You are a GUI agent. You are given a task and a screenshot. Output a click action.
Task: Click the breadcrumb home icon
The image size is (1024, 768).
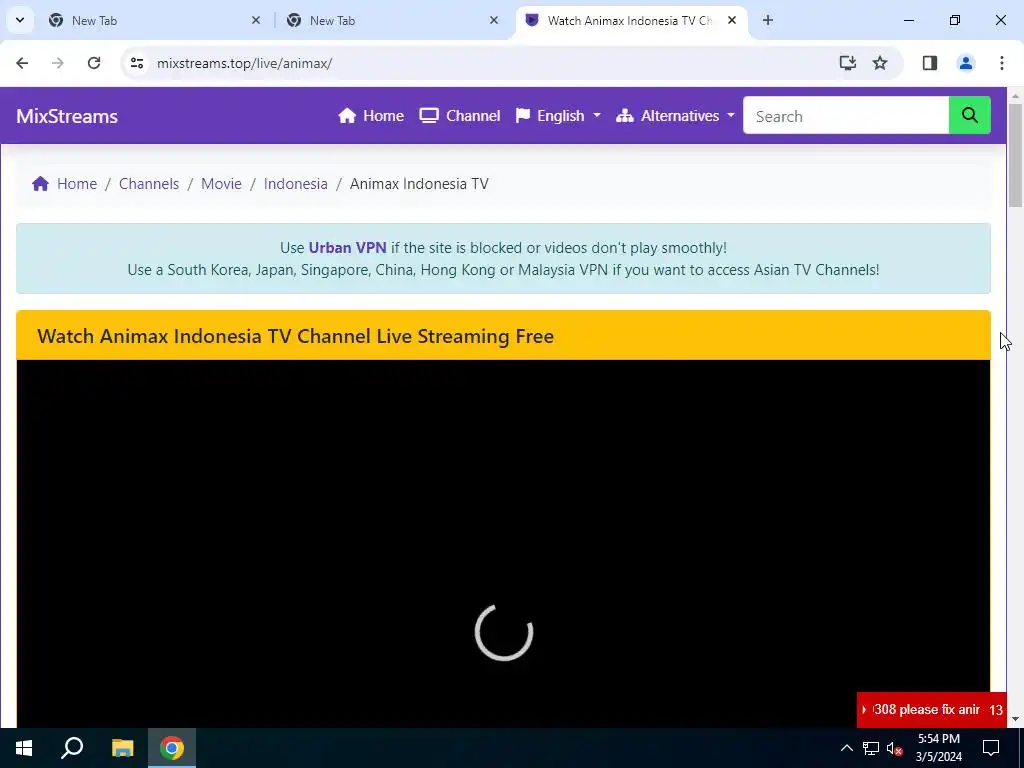(x=40, y=184)
